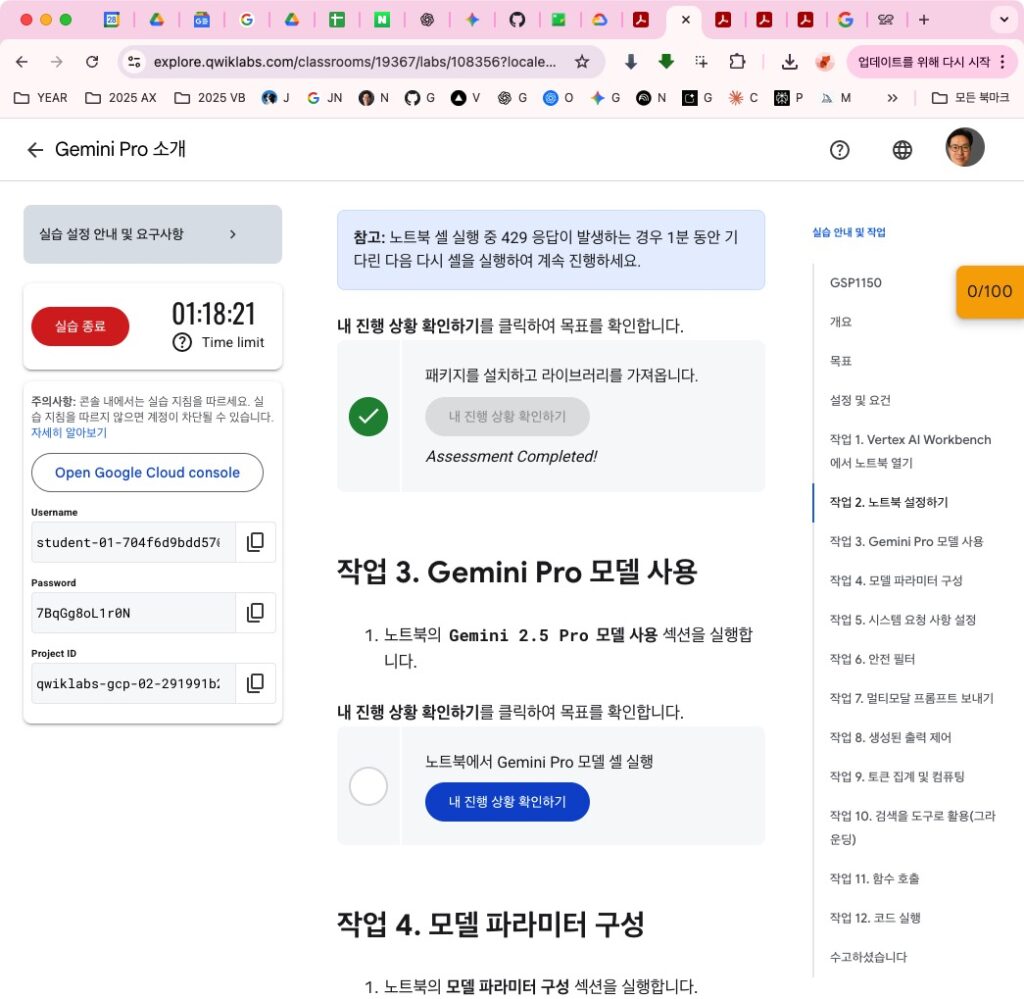Viewport: 1024px width, 999px height.
Task: Click the empty progress circle for 작업 3
Action: pos(368,786)
